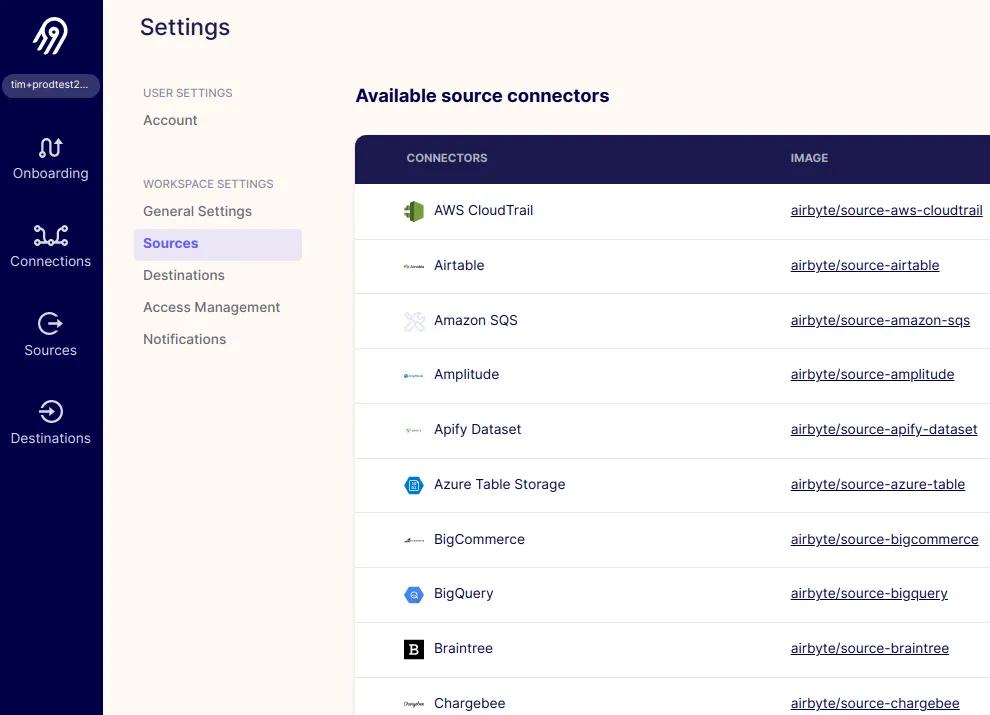Select the Apify Dataset connector name

tap(477, 430)
